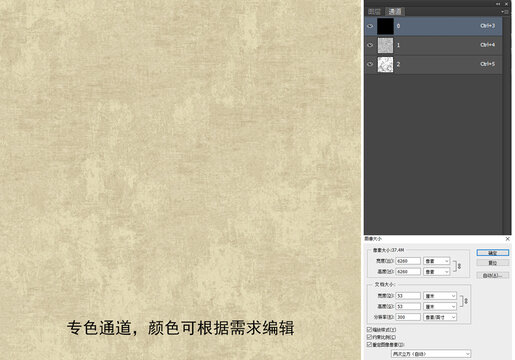Select the black thumbnail of channel 0
Image resolution: width=515 pixels, height=360 pixels.
coord(385,26)
